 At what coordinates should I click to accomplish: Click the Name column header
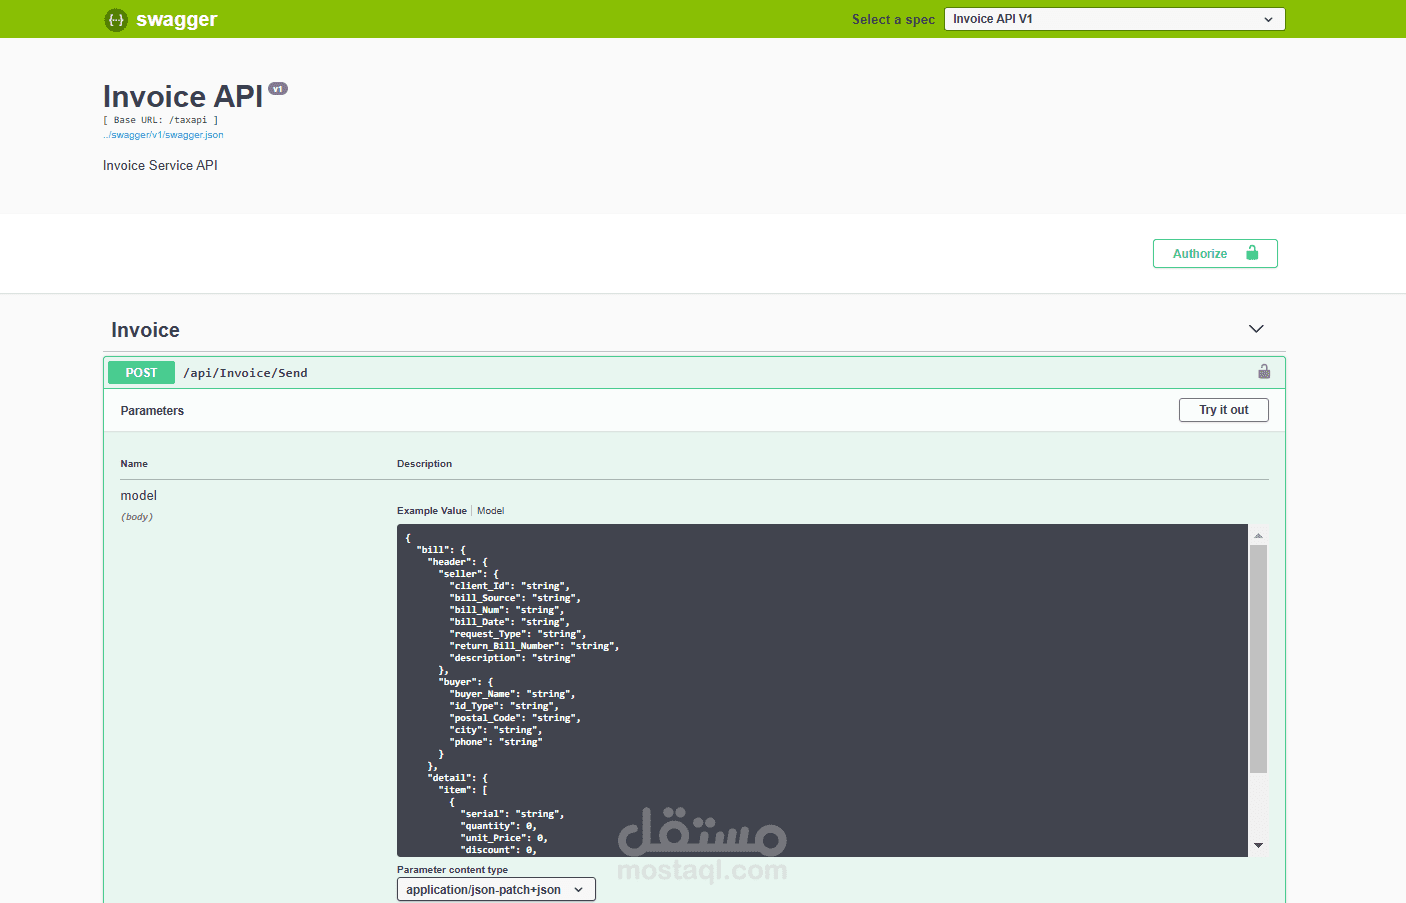(x=134, y=464)
